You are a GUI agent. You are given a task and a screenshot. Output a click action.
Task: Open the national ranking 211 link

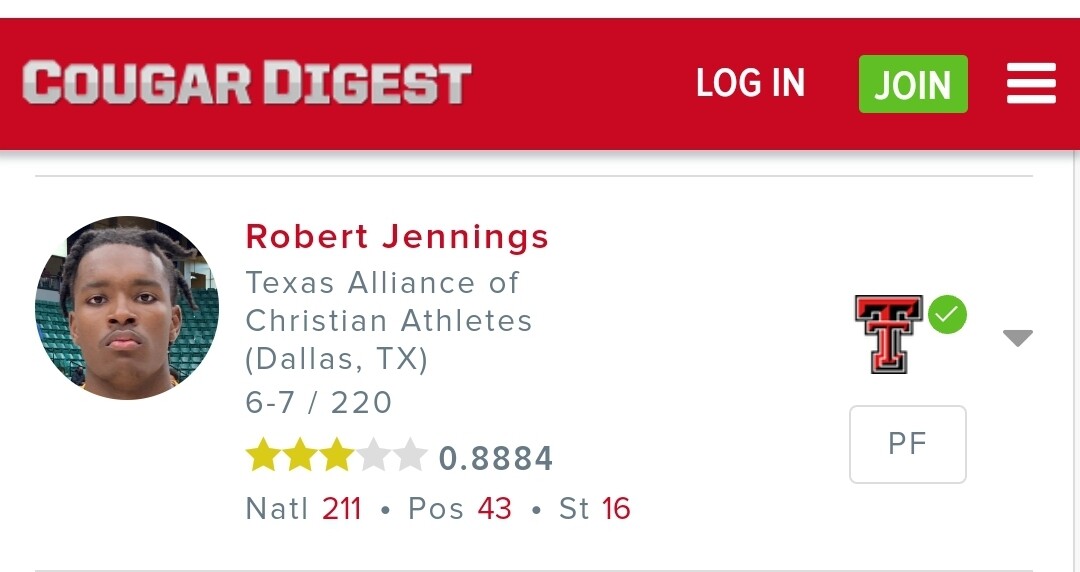(342, 509)
